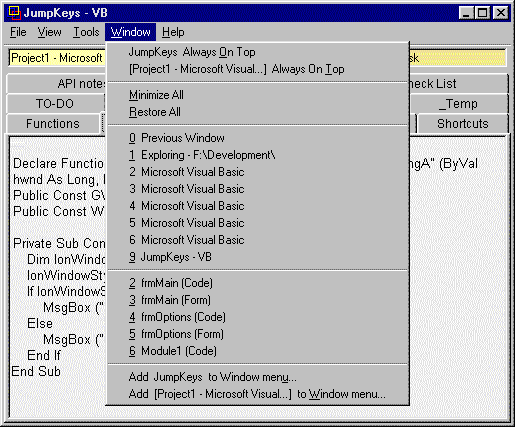The image size is (515, 427).
Task: Choose Add [Project1 - Microsoft Visual...] to Window menu
Action: (258, 394)
